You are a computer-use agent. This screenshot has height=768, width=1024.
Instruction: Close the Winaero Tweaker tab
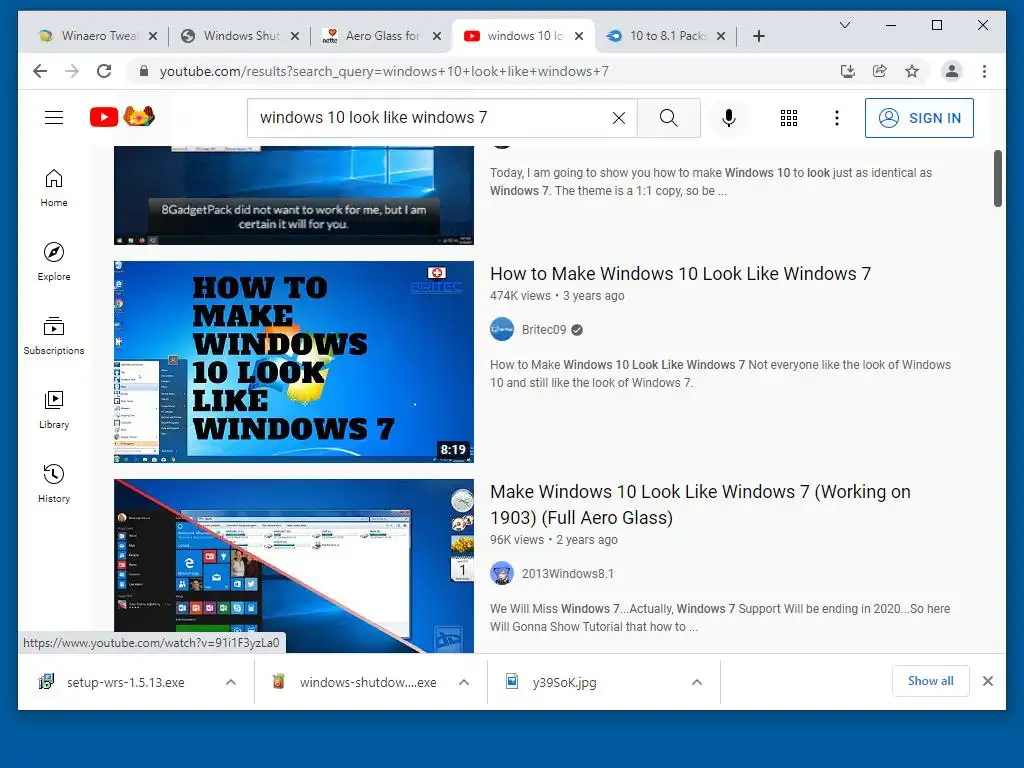[153, 36]
